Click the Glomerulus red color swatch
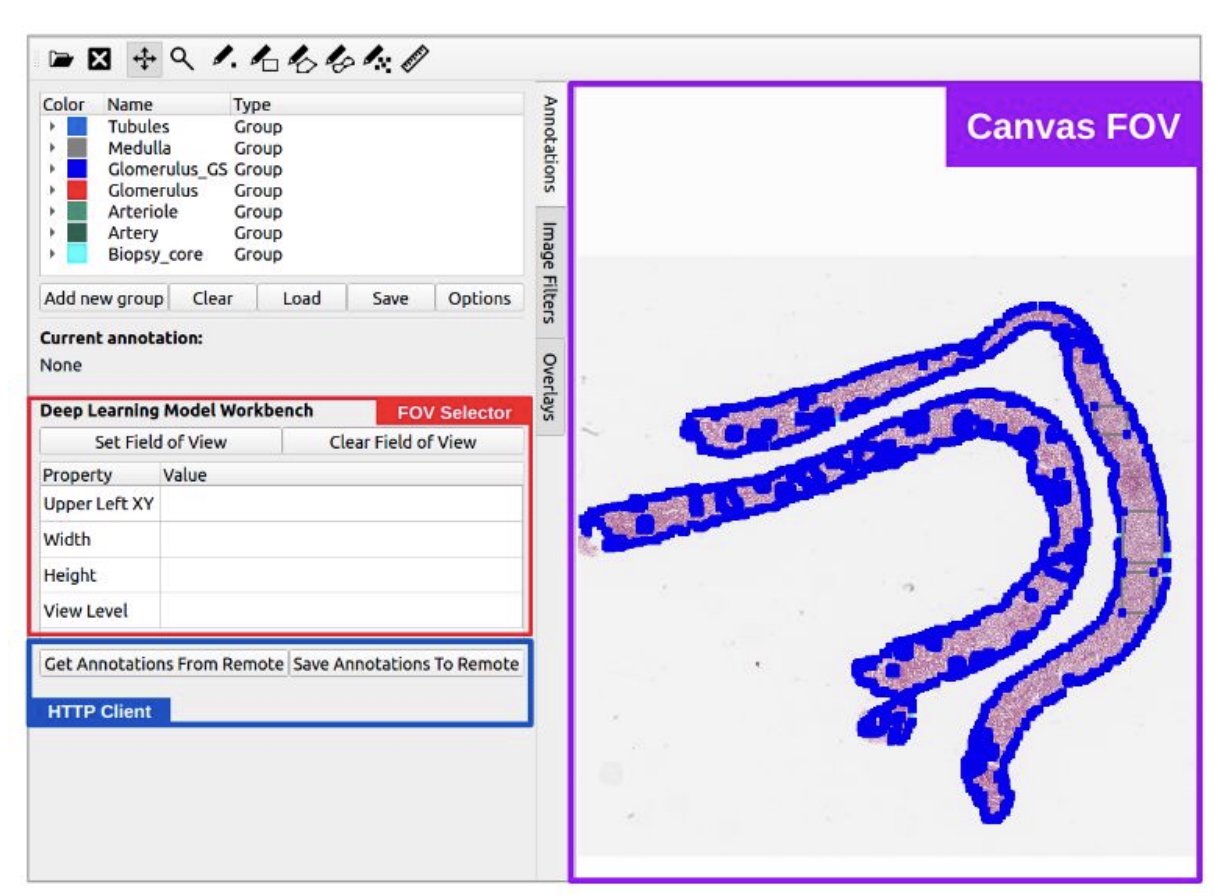 tap(77, 190)
